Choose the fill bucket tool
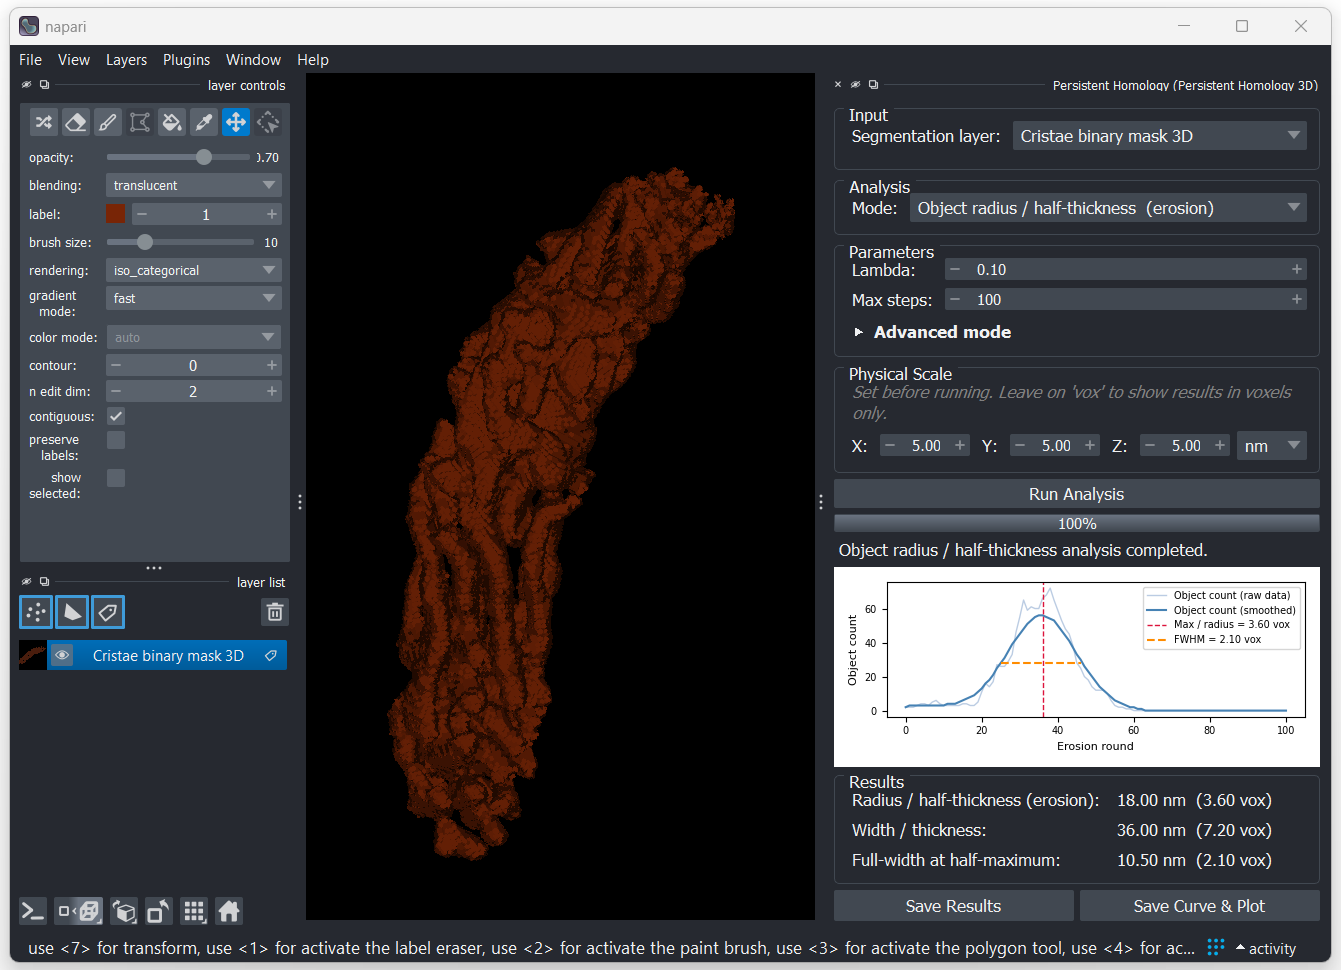This screenshot has width=1341, height=970. (x=172, y=122)
